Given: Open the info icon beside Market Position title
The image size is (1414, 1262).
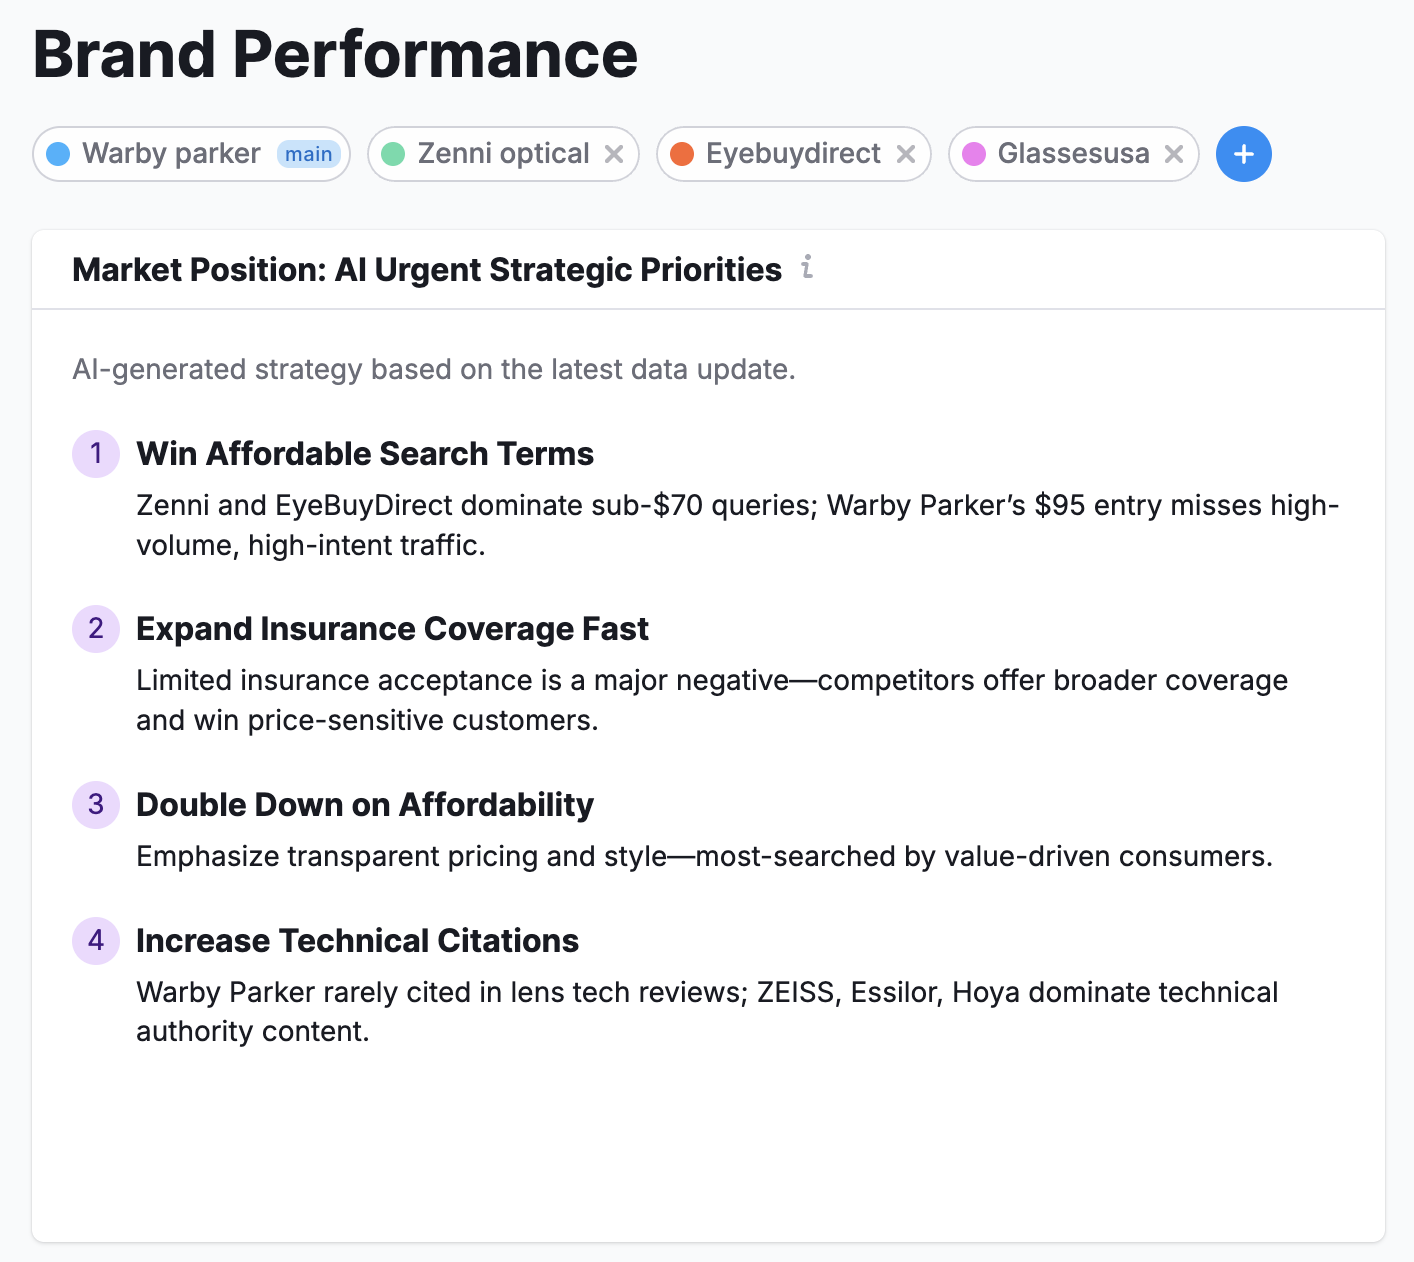Looking at the screenshot, I should click(x=807, y=267).
